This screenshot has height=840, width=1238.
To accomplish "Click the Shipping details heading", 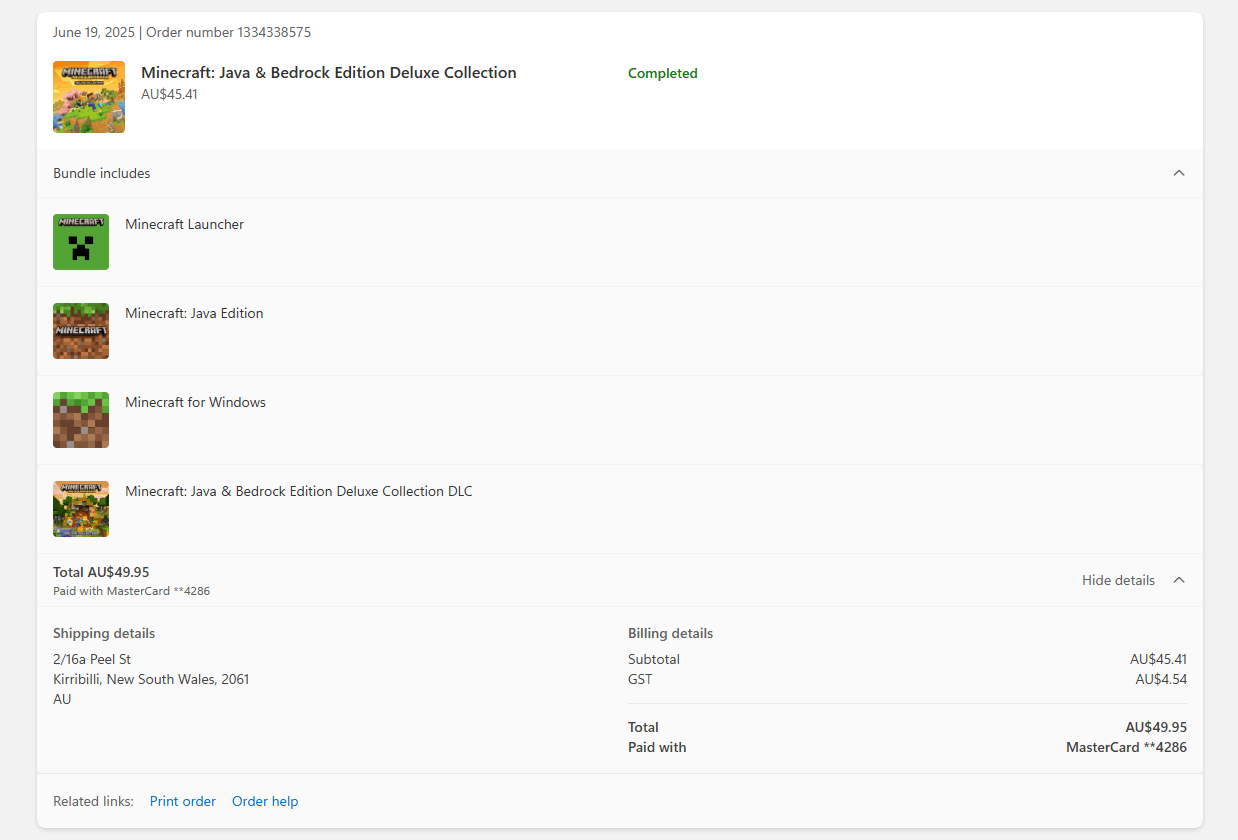I will [x=104, y=633].
